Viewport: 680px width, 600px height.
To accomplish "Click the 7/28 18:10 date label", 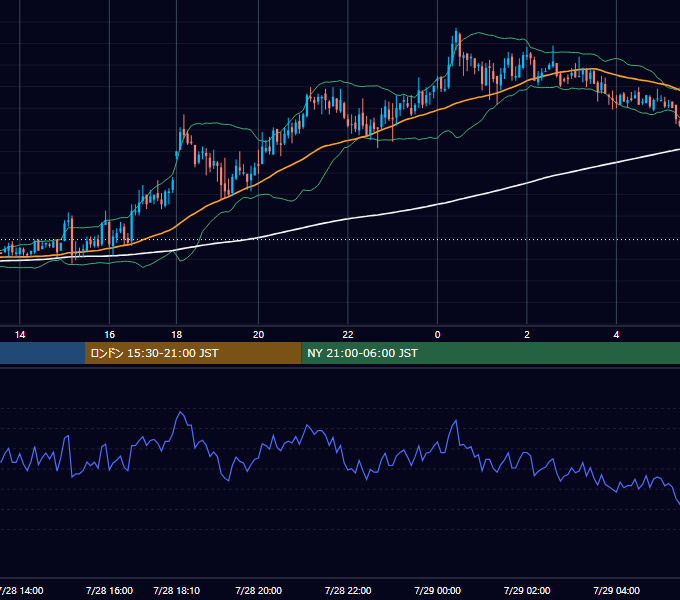I will pyautogui.click(x=177, y=590).
